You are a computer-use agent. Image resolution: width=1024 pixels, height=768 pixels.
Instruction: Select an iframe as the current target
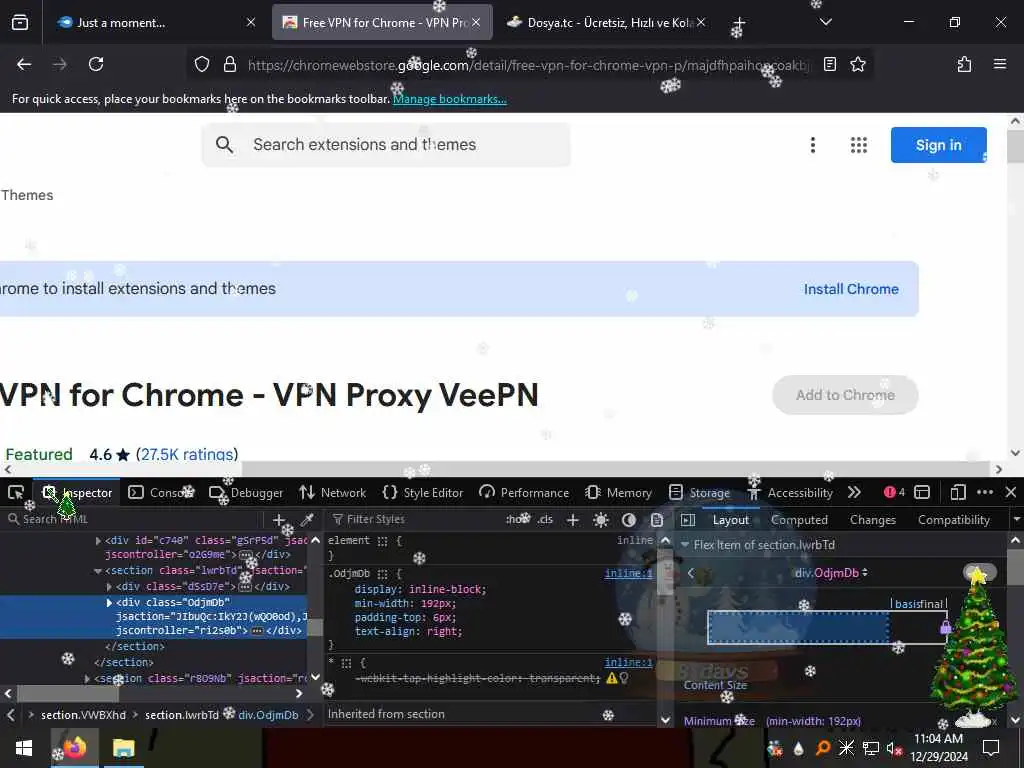click(x=922, y=492)
